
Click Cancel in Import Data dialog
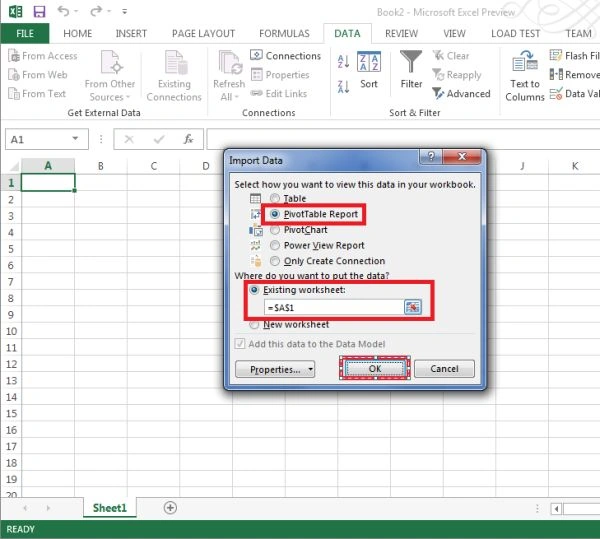pos(444,369)
